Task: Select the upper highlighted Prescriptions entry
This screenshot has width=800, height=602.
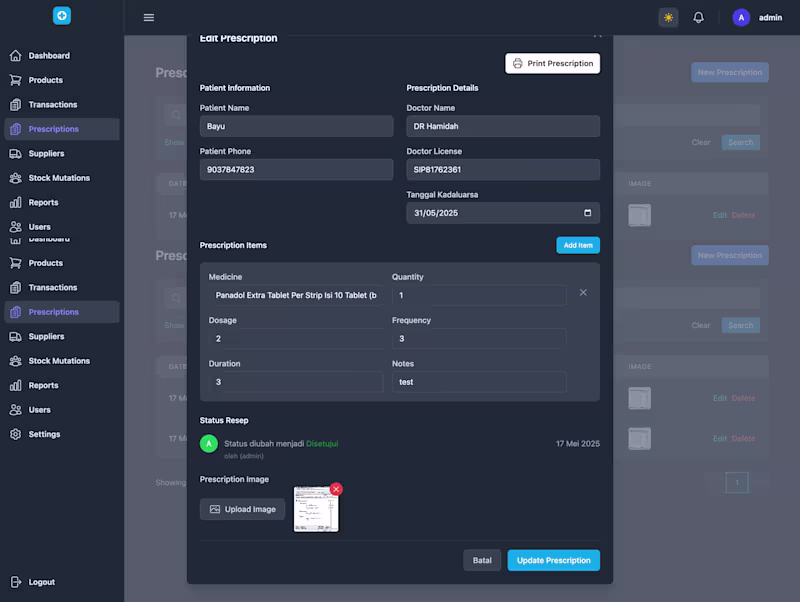Action: tap(62, 129)
